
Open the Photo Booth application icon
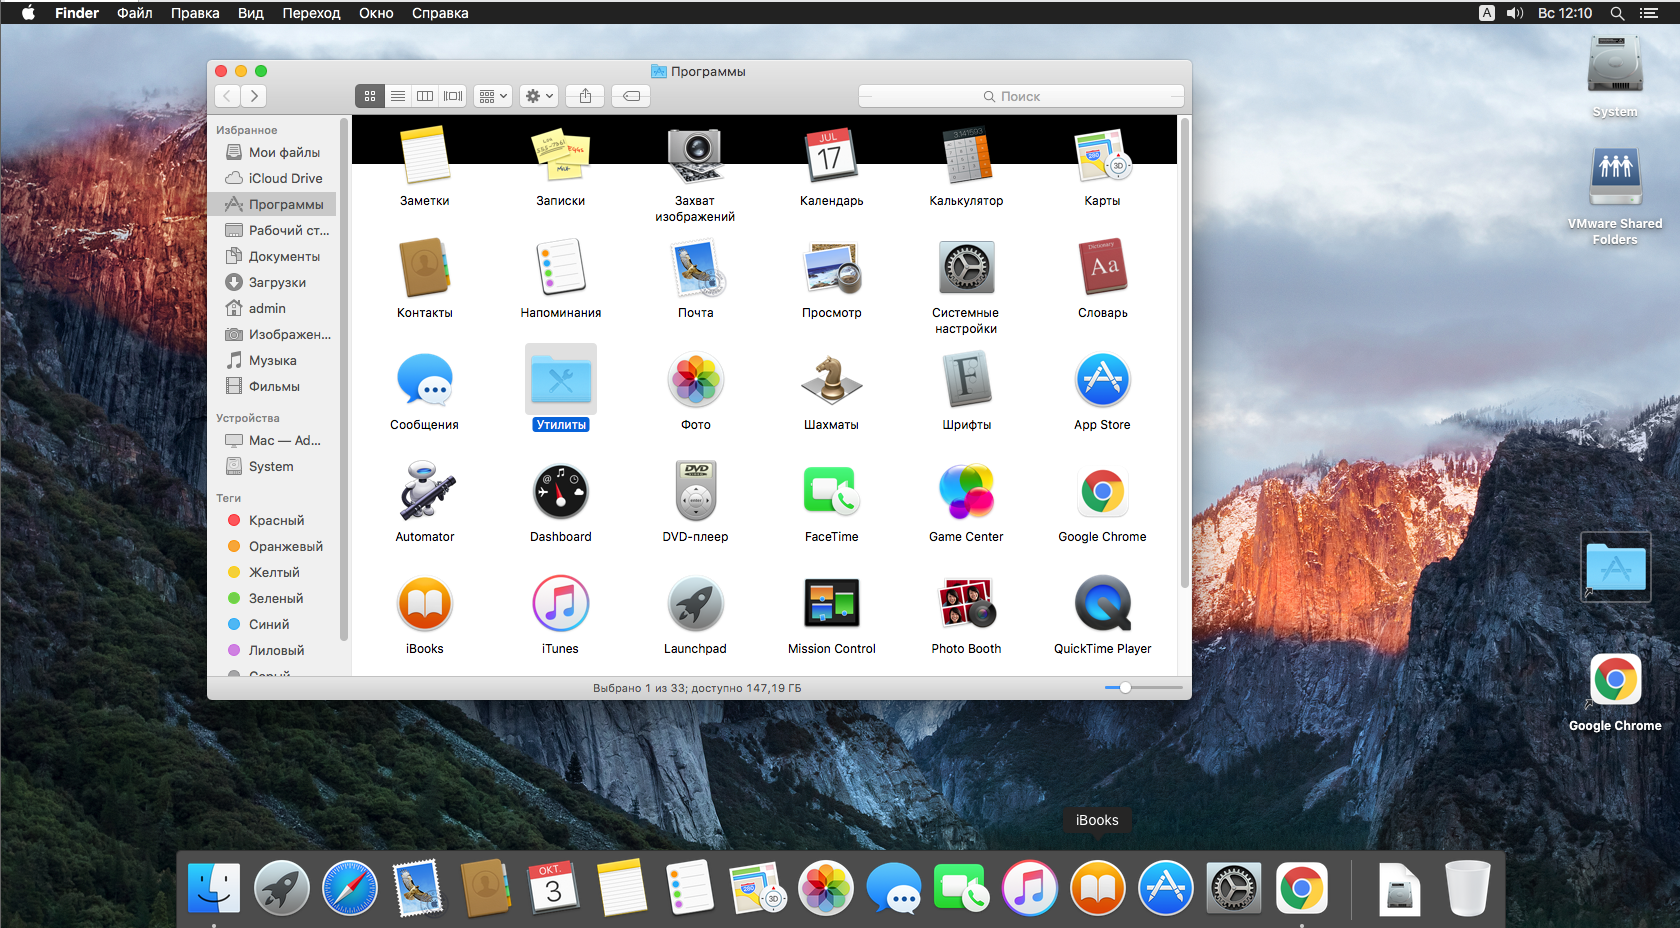click(966, 603)
